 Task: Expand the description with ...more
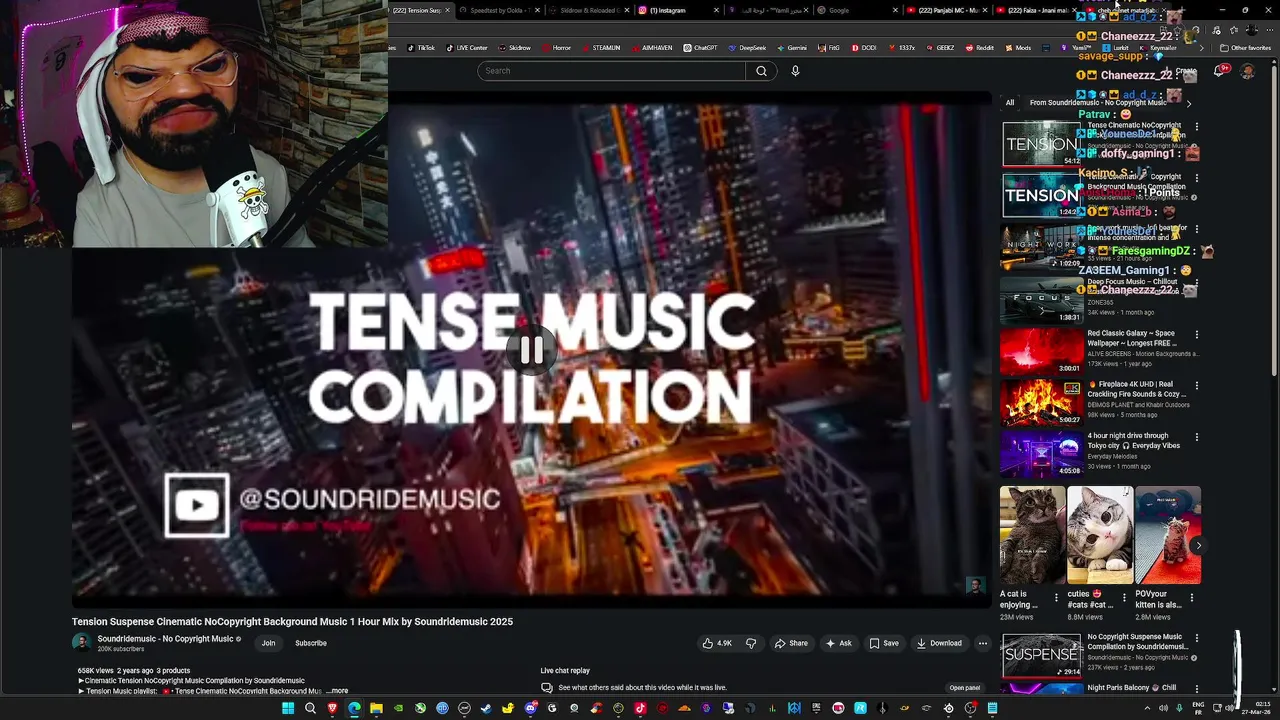[337, 691]
